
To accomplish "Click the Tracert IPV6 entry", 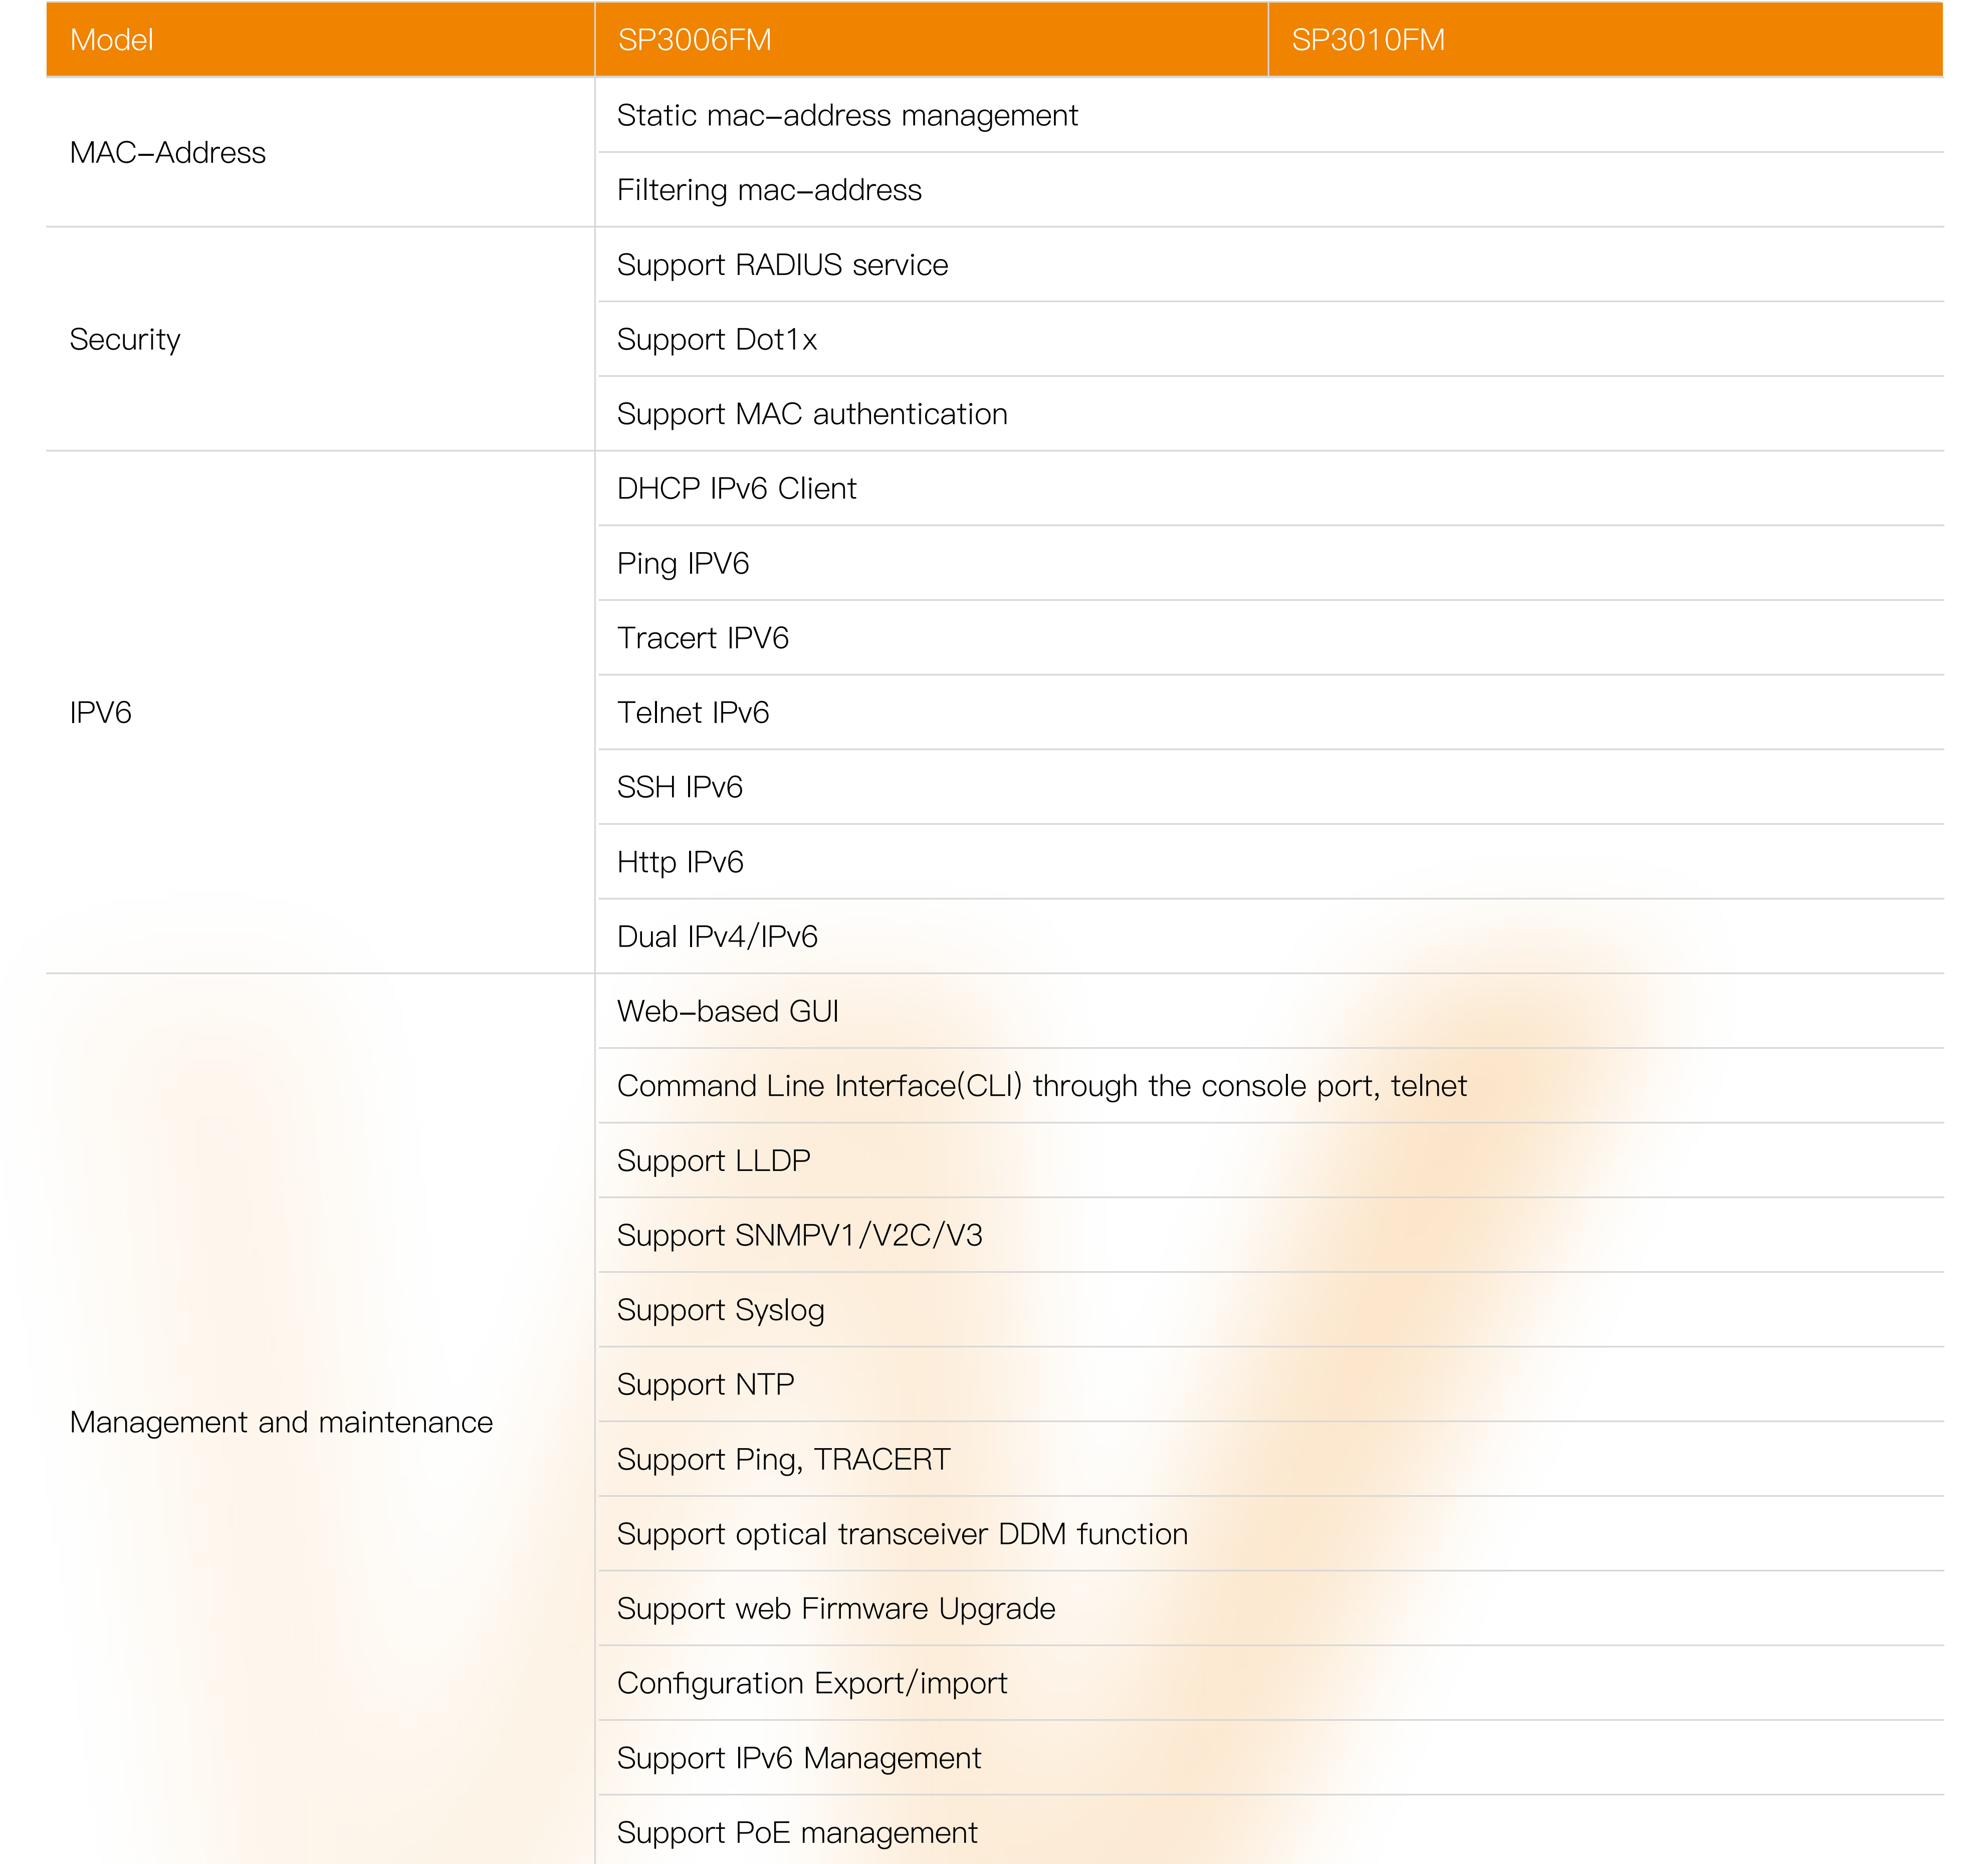I will point(703,638).
